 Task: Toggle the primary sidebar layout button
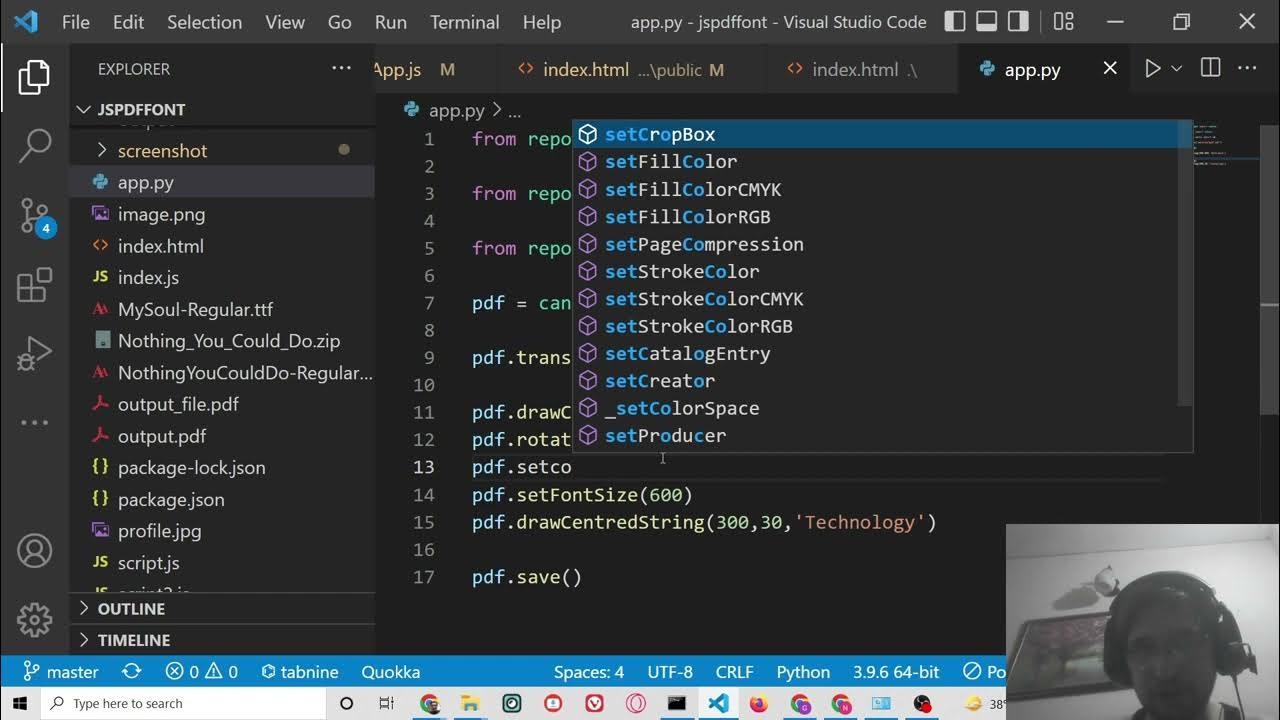955,21
